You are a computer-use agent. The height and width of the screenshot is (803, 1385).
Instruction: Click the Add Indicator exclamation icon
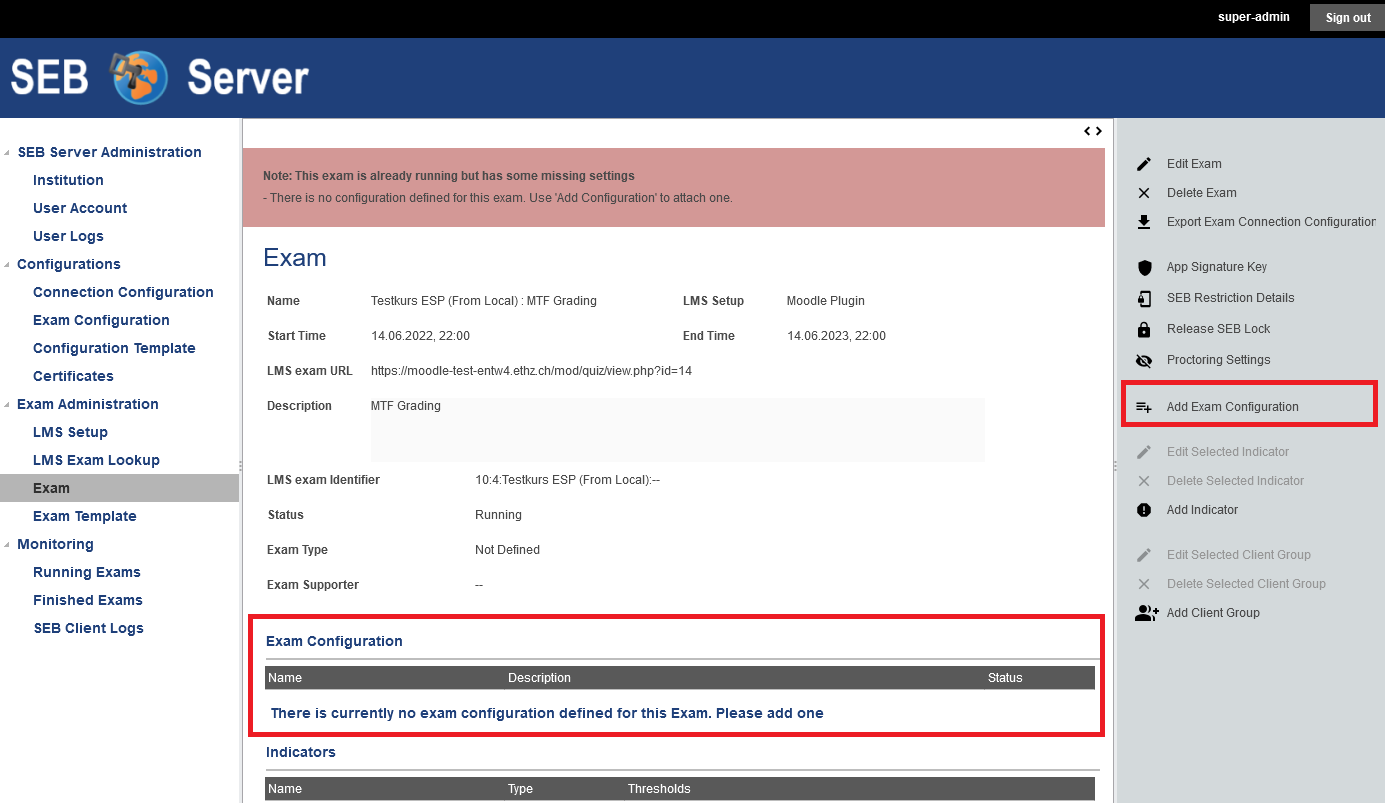pos(1144,510)
